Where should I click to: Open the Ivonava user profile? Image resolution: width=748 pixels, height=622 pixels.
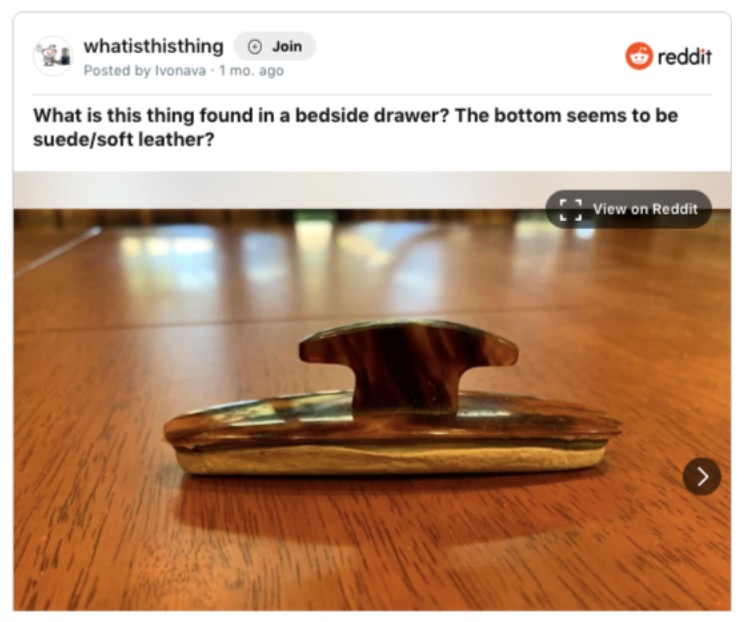click(180, 71)
